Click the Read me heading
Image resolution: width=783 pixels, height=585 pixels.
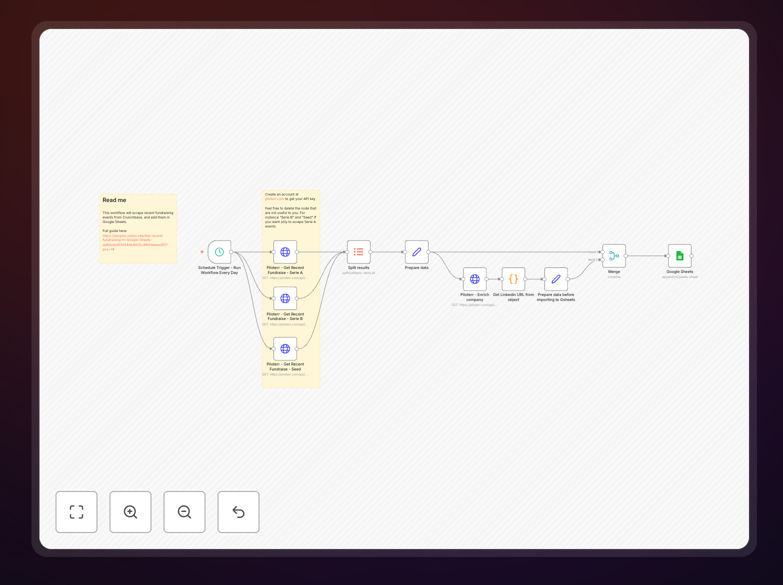(x=114, y=200)
